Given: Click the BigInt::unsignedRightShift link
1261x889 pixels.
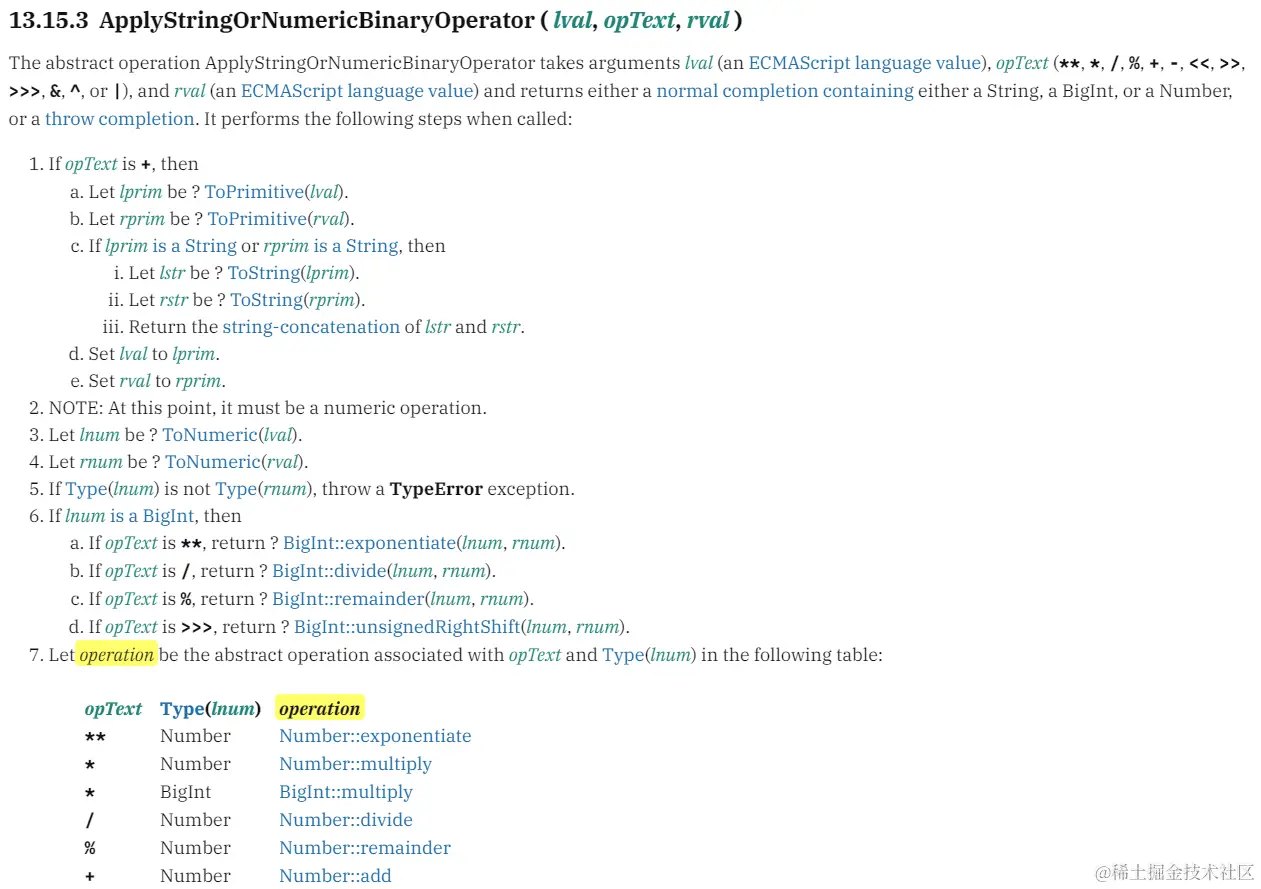Looking at the screenshot, I should tap(407, 627).
